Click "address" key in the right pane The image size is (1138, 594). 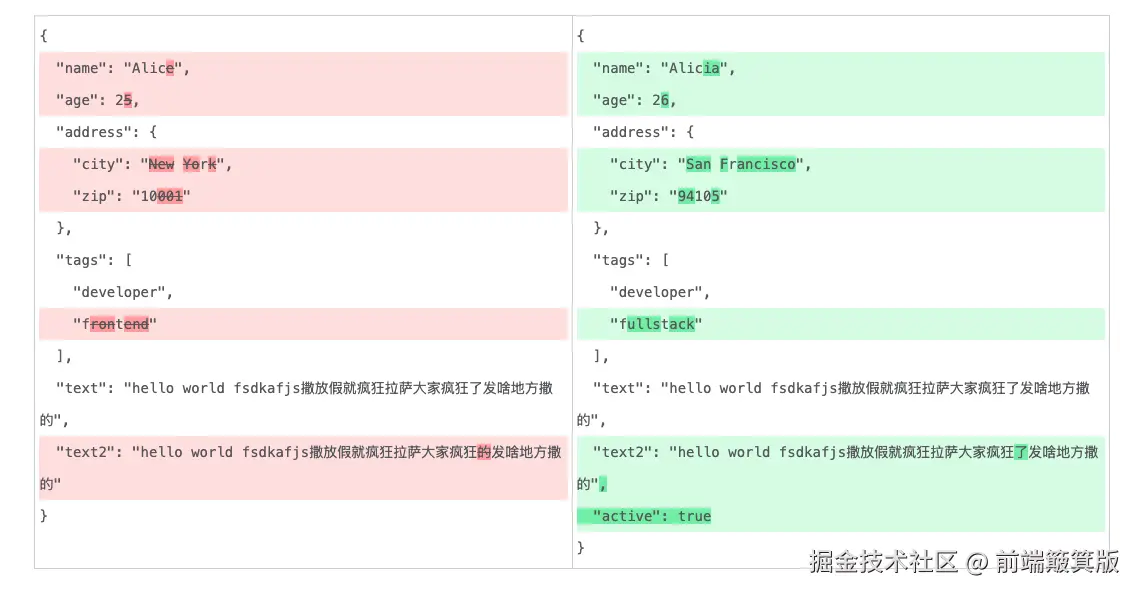pyautogui.click(x=634, y=132)
